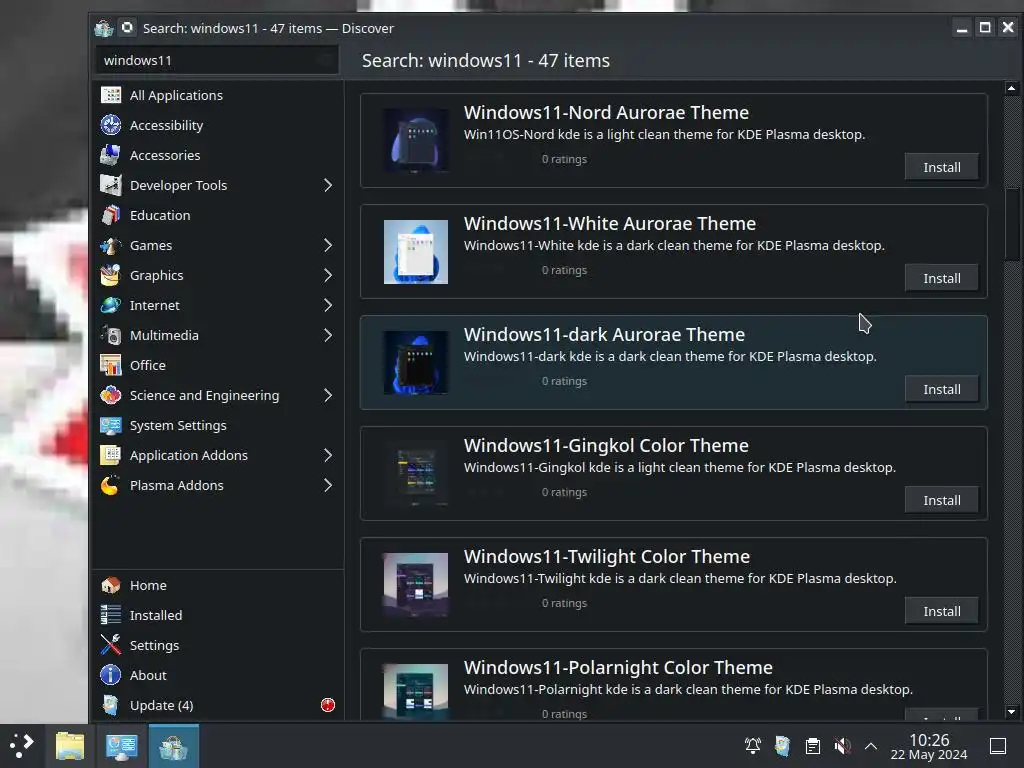1024x768 pixels.
Task: Select the Accessibility category icon
Action: (x=110, y=125)
